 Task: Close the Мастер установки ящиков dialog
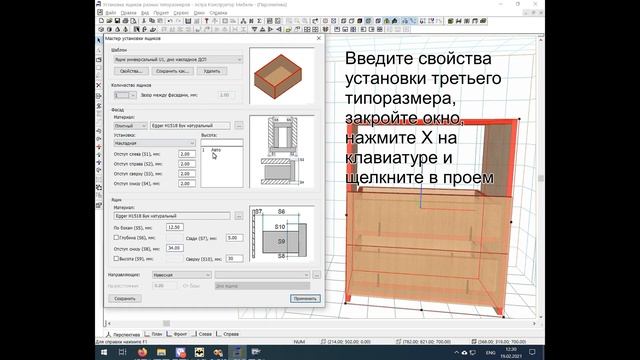(319, 38)
